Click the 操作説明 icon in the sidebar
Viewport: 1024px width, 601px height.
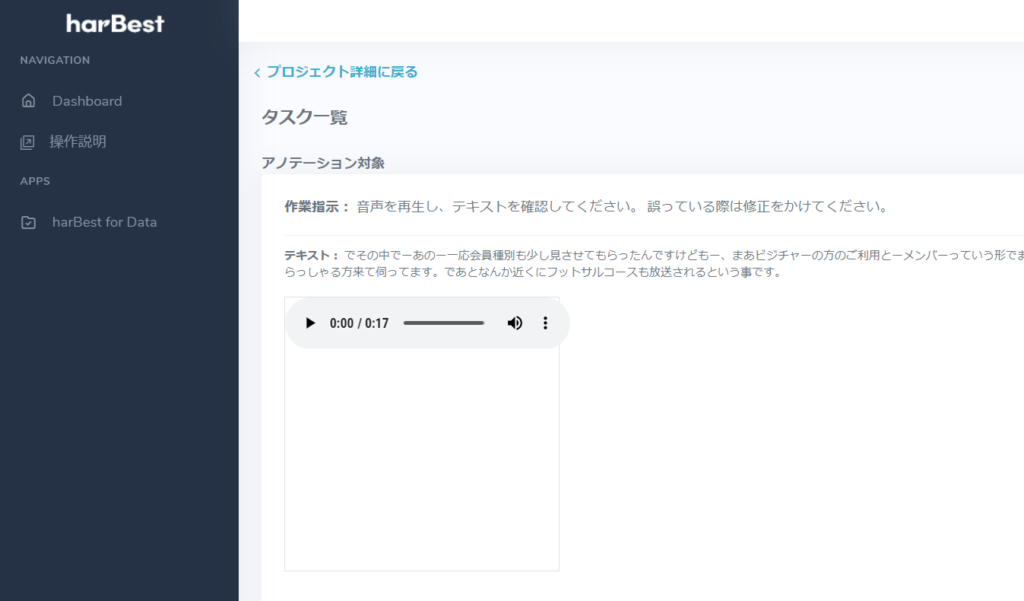pos(28,142)
